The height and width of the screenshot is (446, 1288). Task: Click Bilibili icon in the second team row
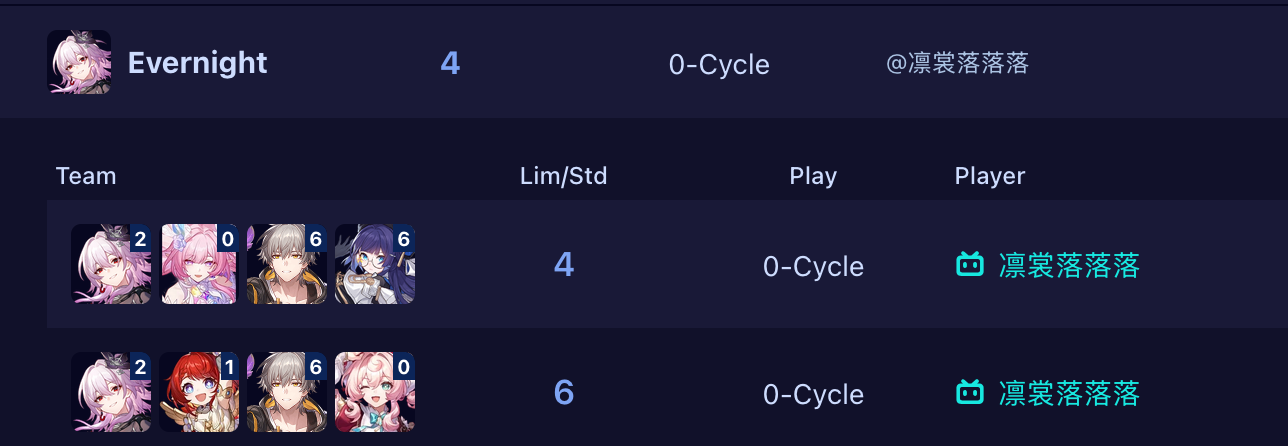(x=970, y=393)
